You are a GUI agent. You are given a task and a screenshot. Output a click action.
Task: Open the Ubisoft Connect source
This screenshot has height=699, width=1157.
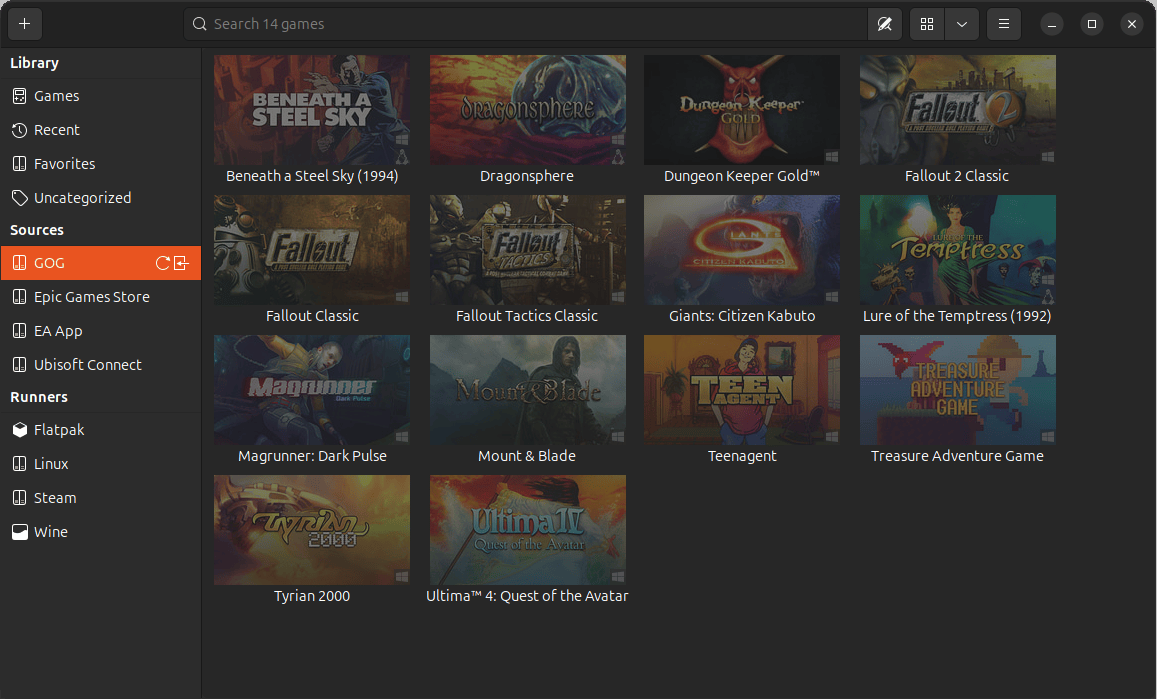100,365
